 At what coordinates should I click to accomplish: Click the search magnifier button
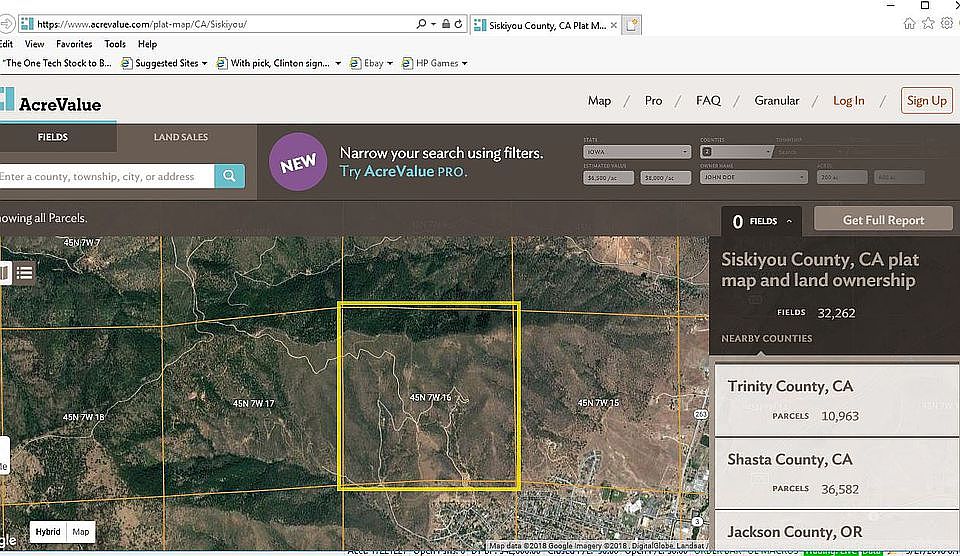[229, 177]
